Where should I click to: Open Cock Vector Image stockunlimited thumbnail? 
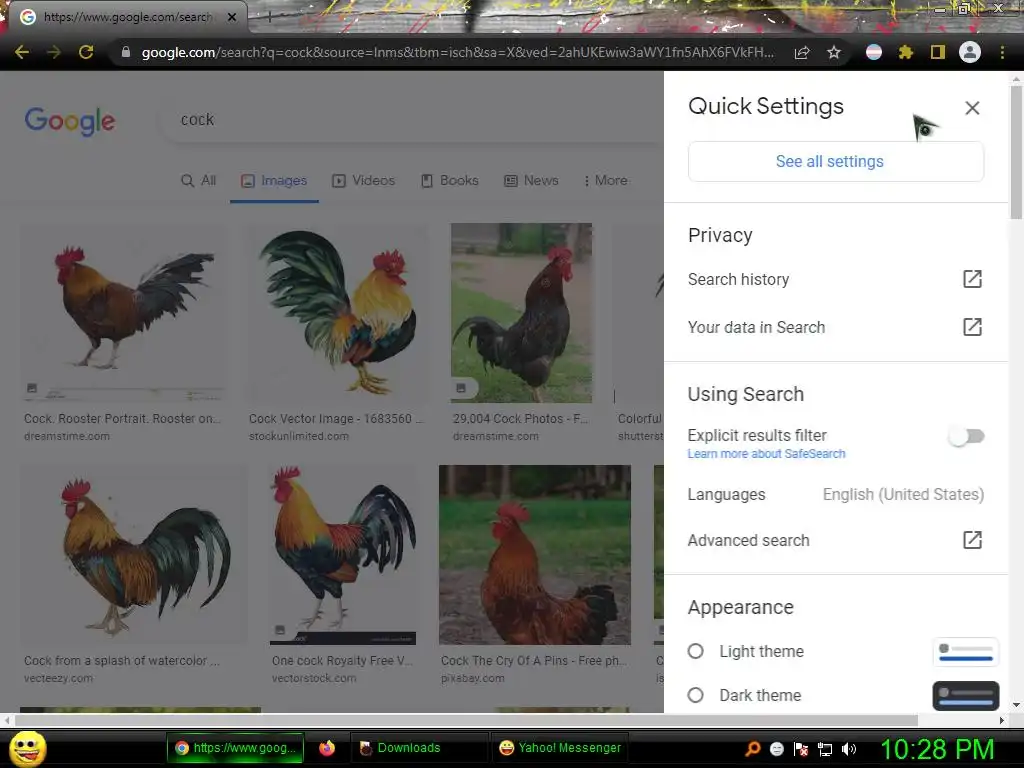click(x=337, y=312)
